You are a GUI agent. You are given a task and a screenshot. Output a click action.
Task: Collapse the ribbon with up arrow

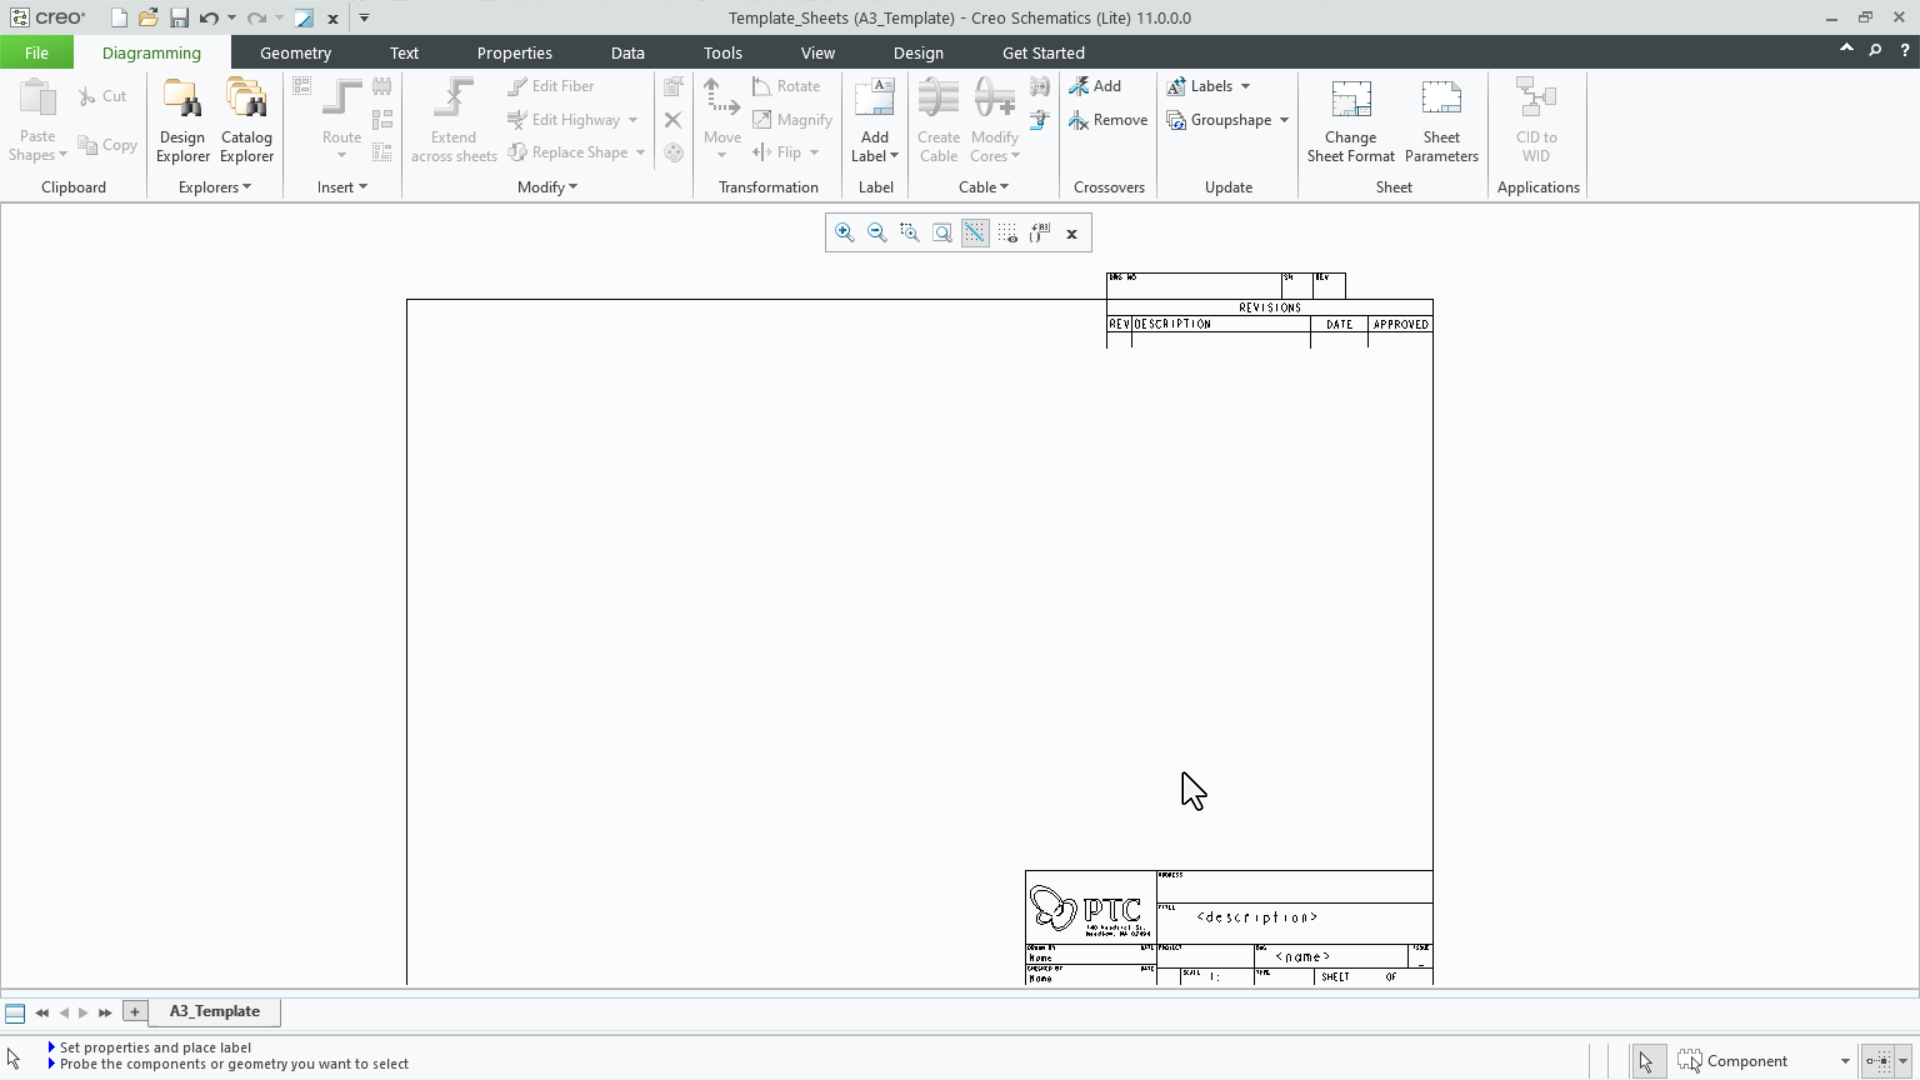click(1846, 48)
